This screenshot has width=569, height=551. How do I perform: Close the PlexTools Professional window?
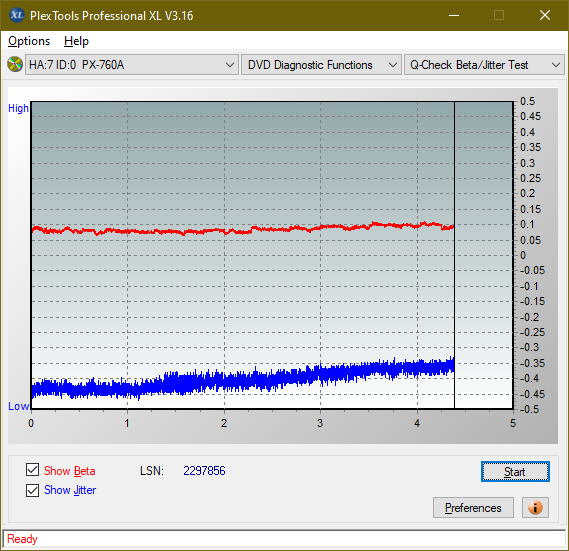545,15
